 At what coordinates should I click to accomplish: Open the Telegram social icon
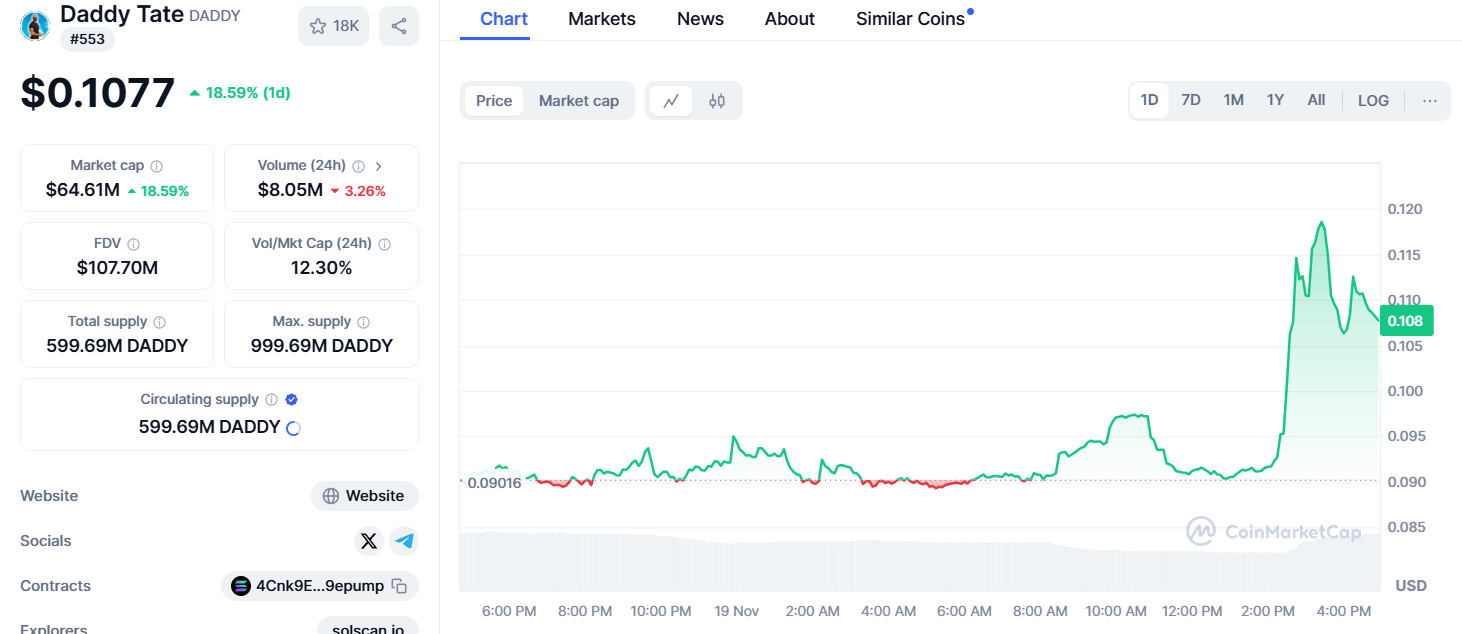[404, 541]
